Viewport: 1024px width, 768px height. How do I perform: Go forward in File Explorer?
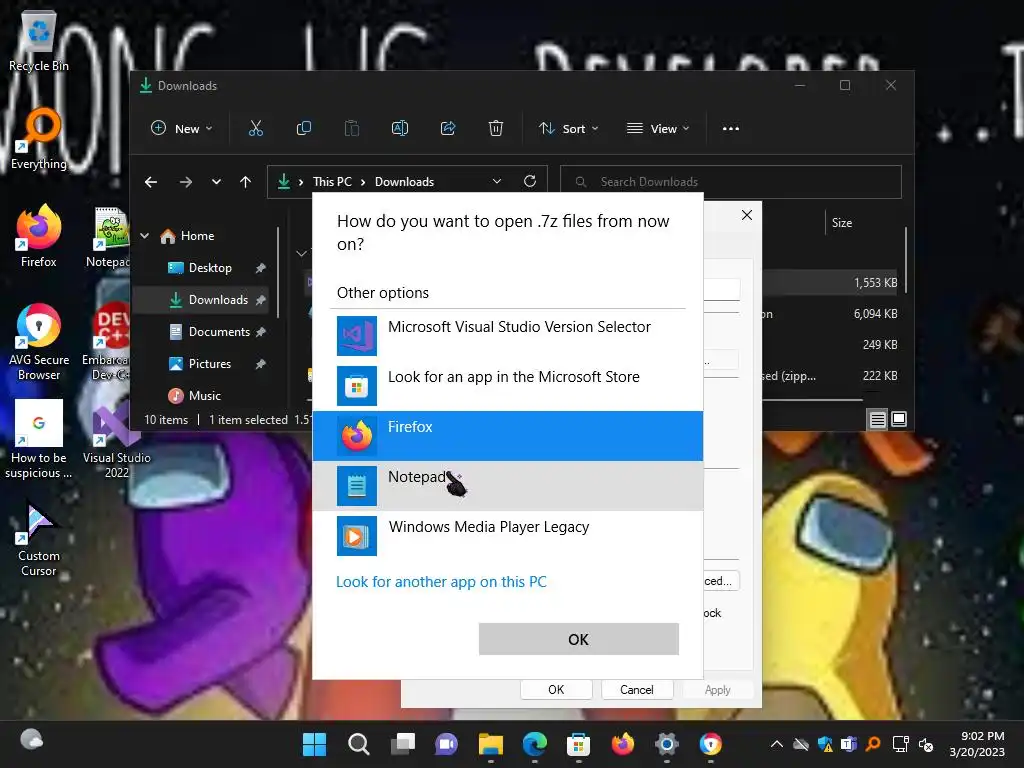click(x=186, y=182)
